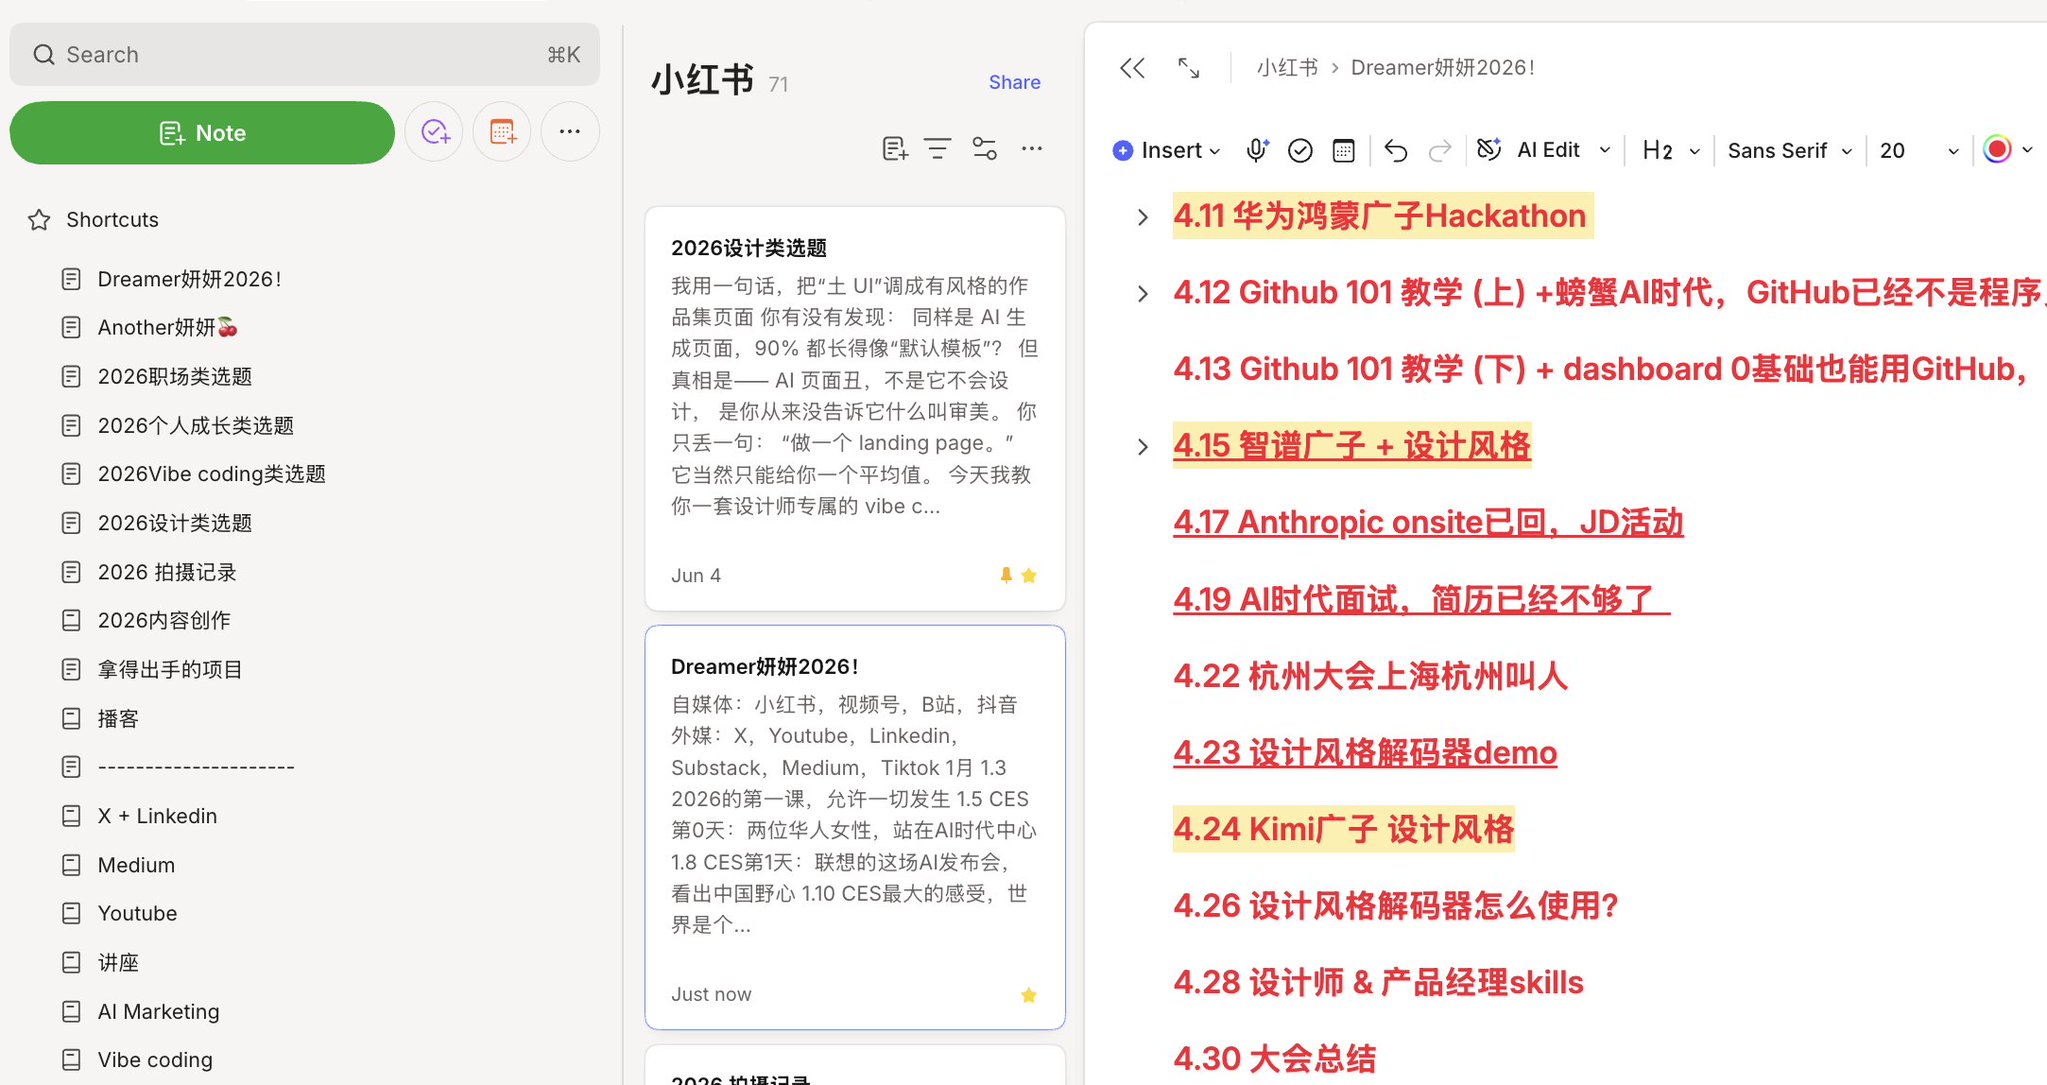This screenshot has width=2047, height=1085.
Task: Click the notebook icon beside Youtube
Action: (x=71, y=913)
